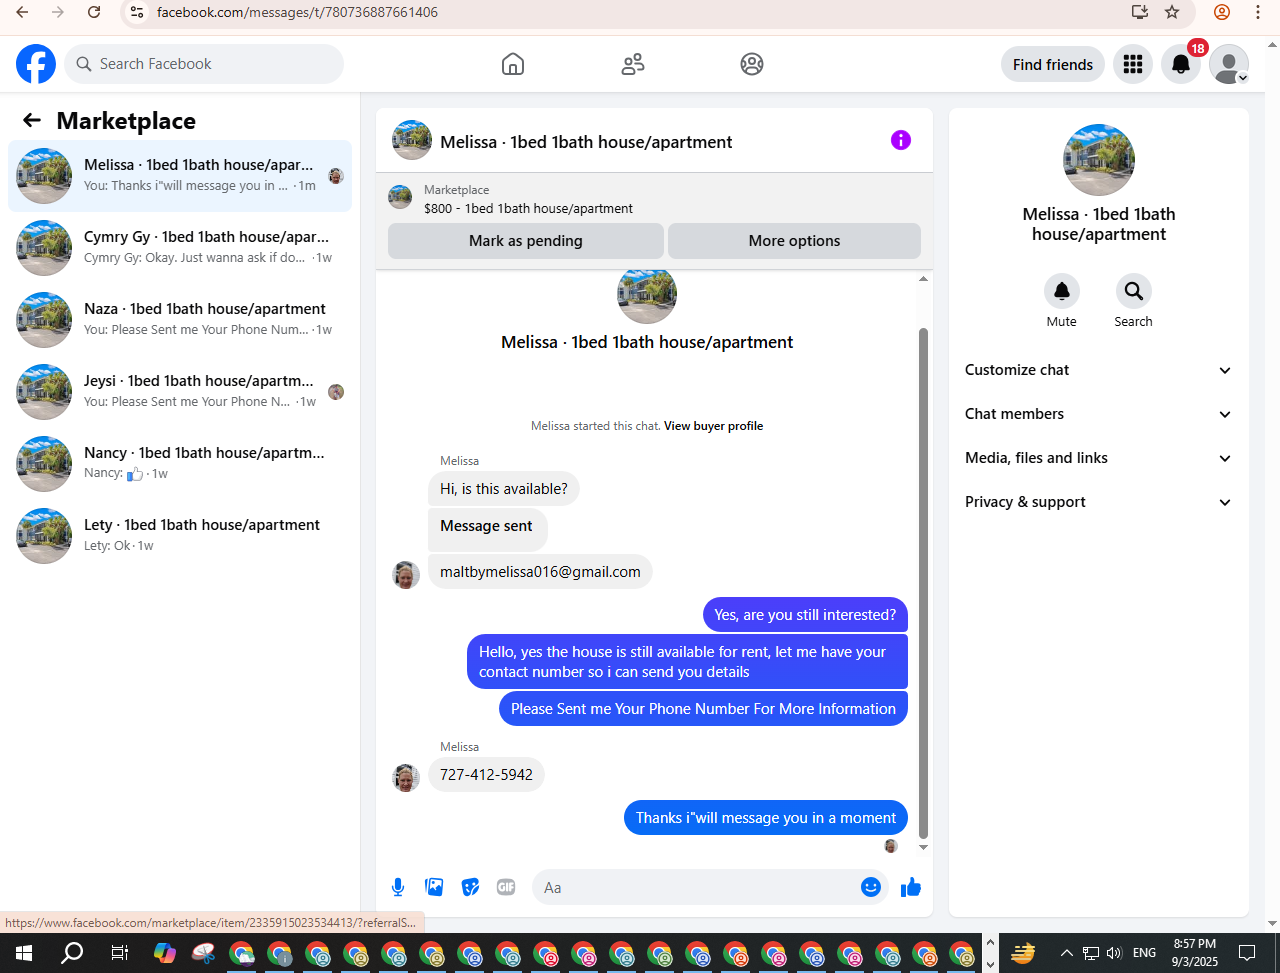
Task: Mute this Melissa conversation
Action: tap(1062, 291)
